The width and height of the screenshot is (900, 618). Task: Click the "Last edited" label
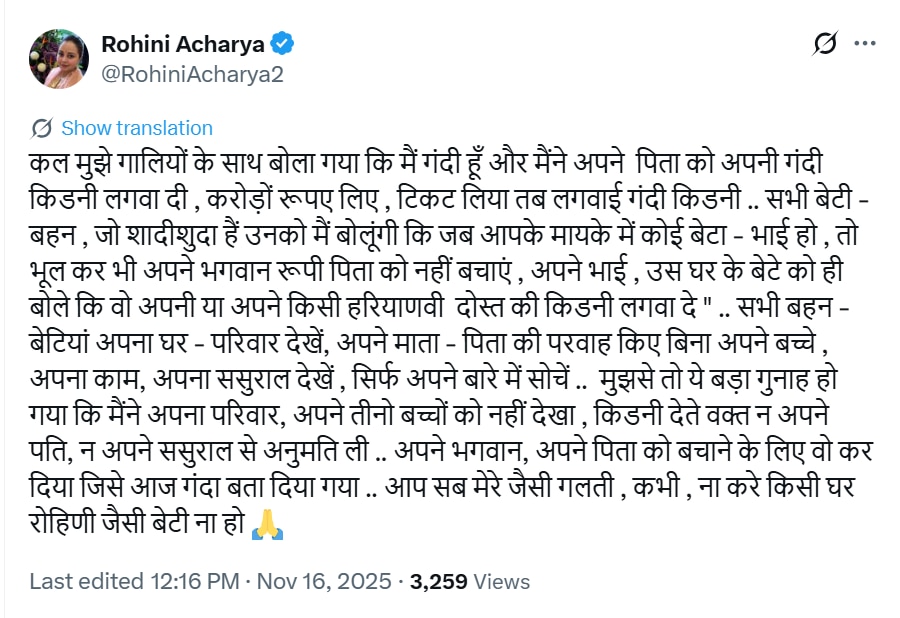(76, 581)
